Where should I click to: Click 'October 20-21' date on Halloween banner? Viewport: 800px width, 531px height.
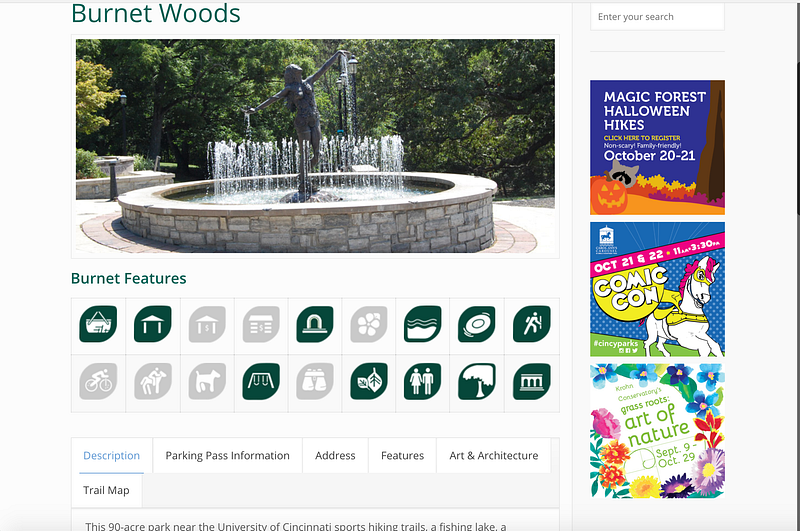click(x=649, y=156)
